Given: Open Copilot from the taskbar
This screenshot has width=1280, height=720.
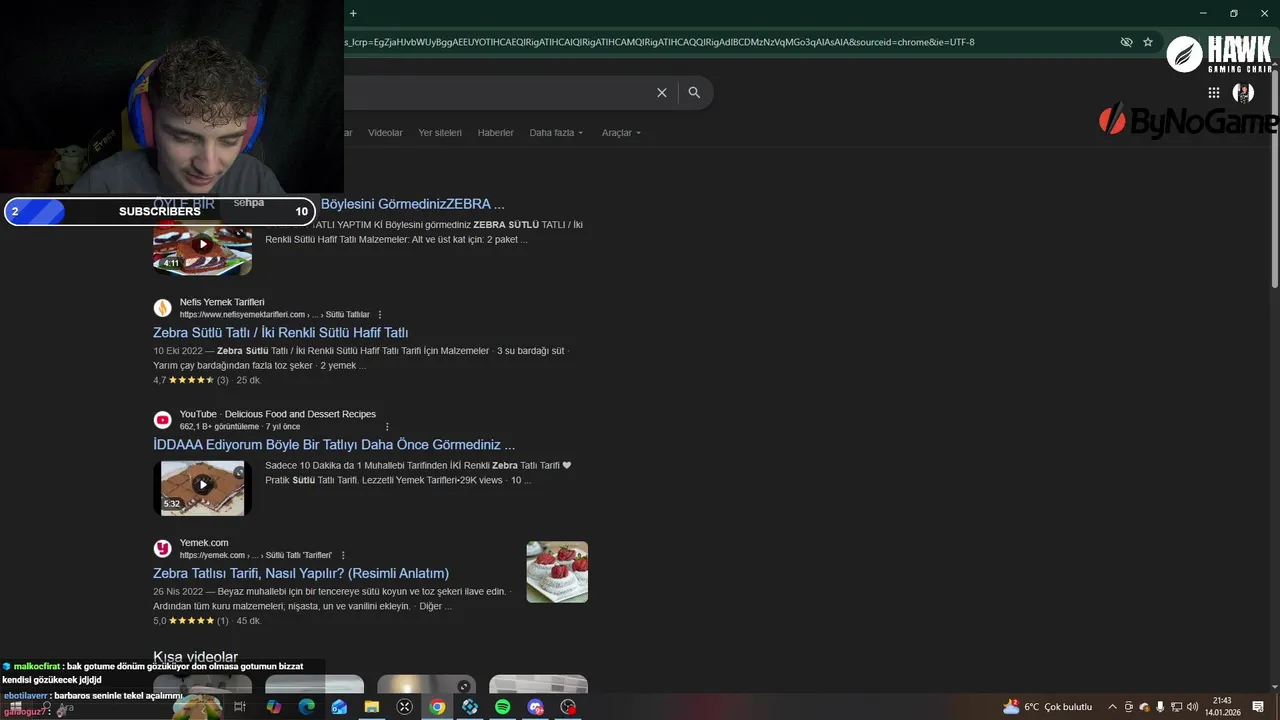Looking at the screenshot, I should click(274, 707).
